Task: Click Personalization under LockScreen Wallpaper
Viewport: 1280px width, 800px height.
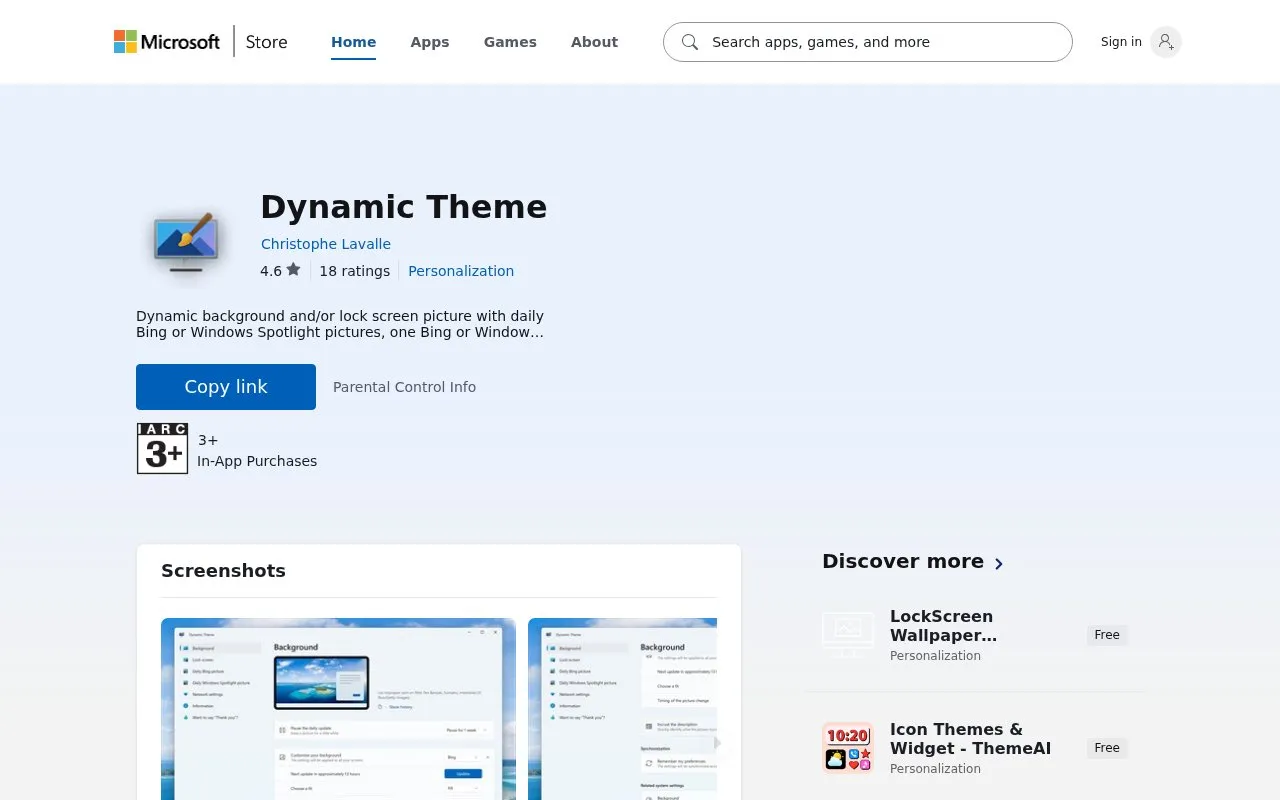Action: pos(935,656)
